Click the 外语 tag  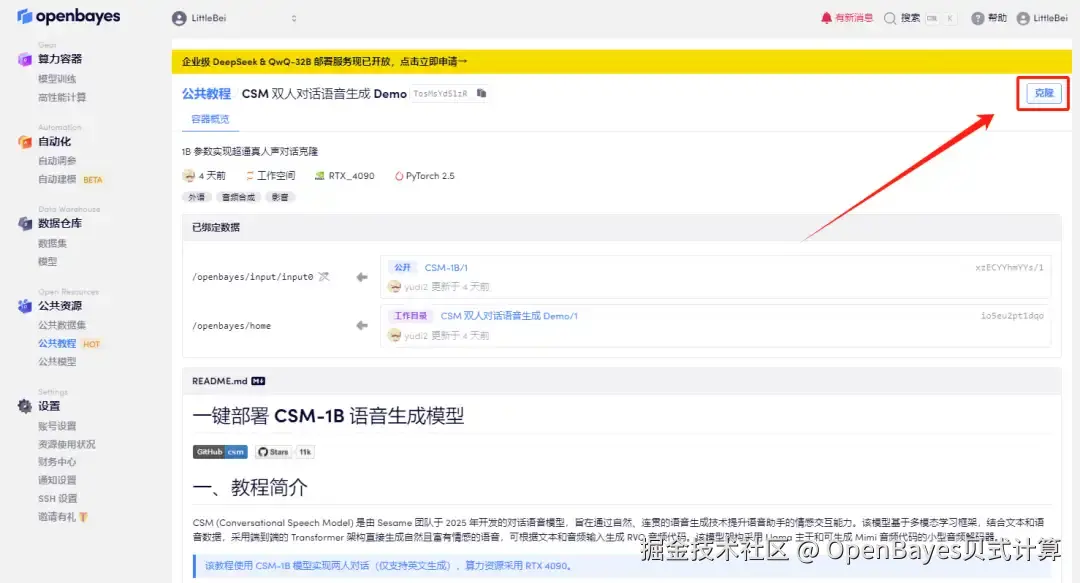(x=197, y=197)
